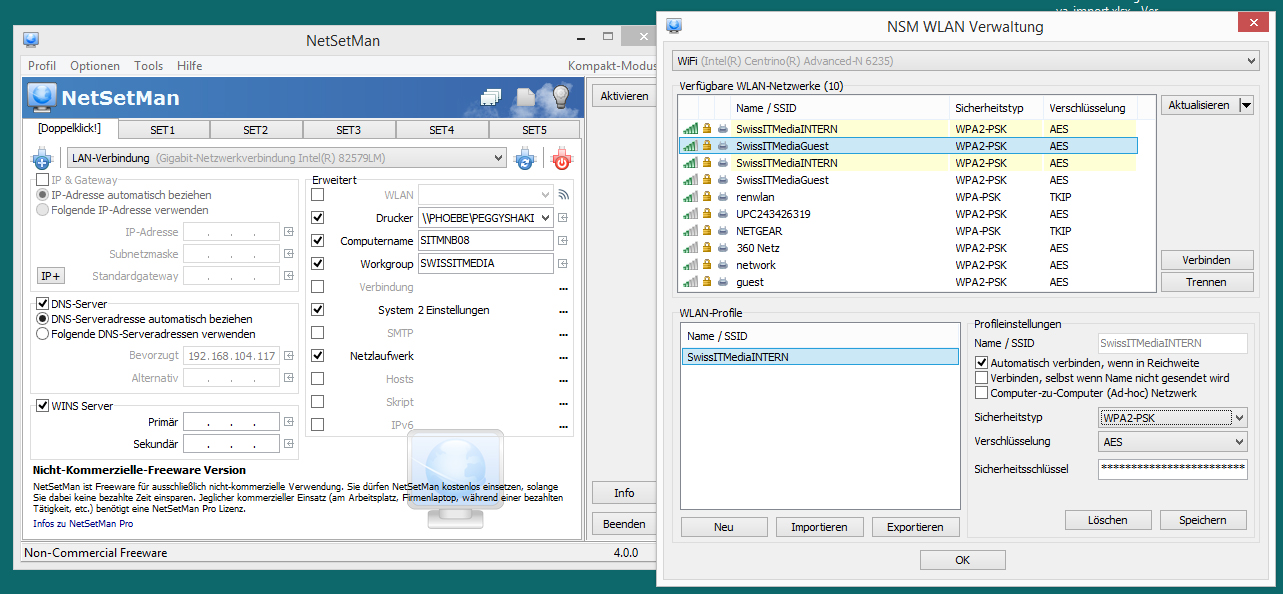Click the Trennen button
This screenshot has width=1283, height=594.
[1207, 282]
